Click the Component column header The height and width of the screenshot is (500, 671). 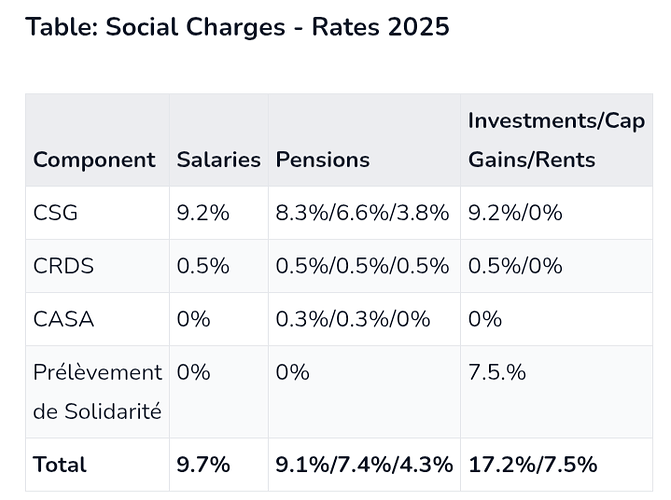coord(94,160)
